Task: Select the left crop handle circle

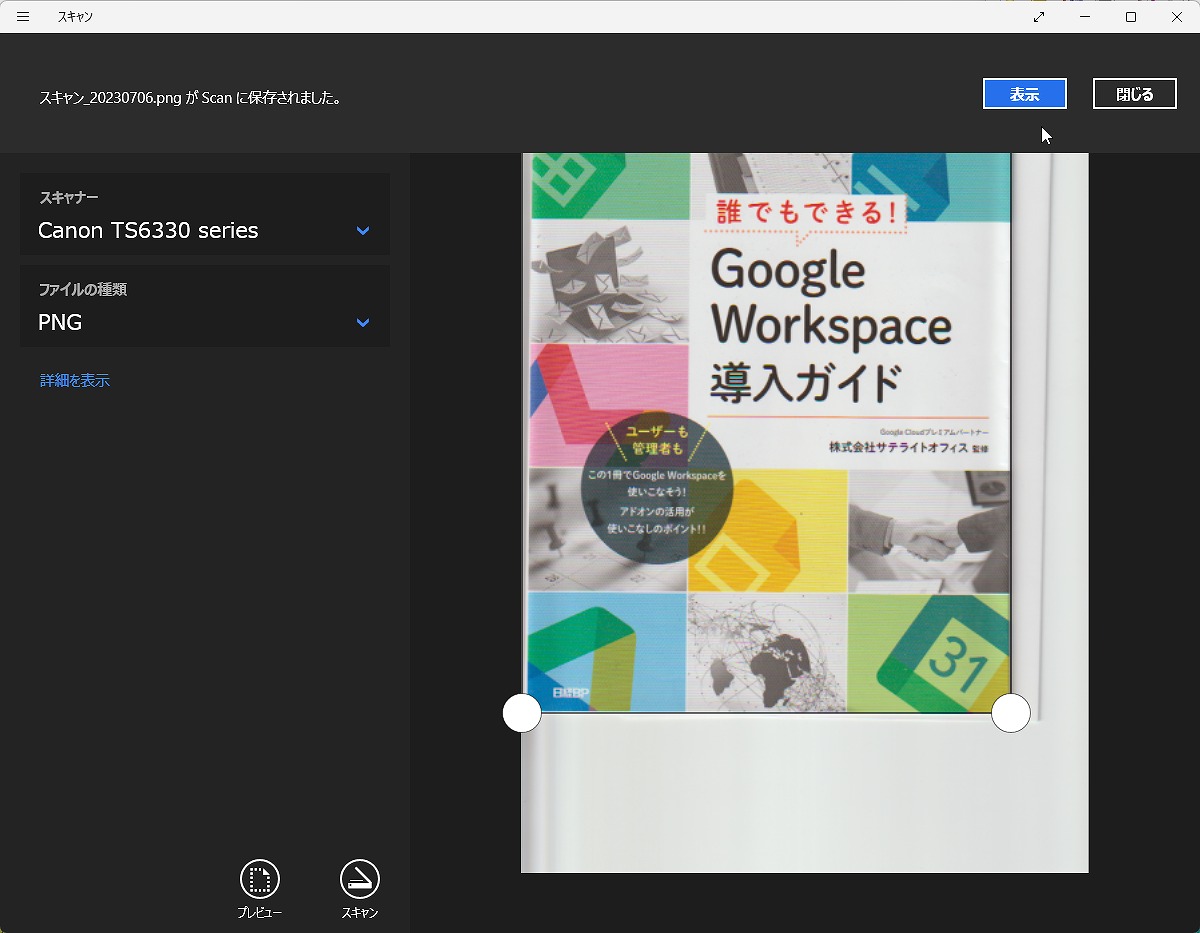Action: point(522,713)
